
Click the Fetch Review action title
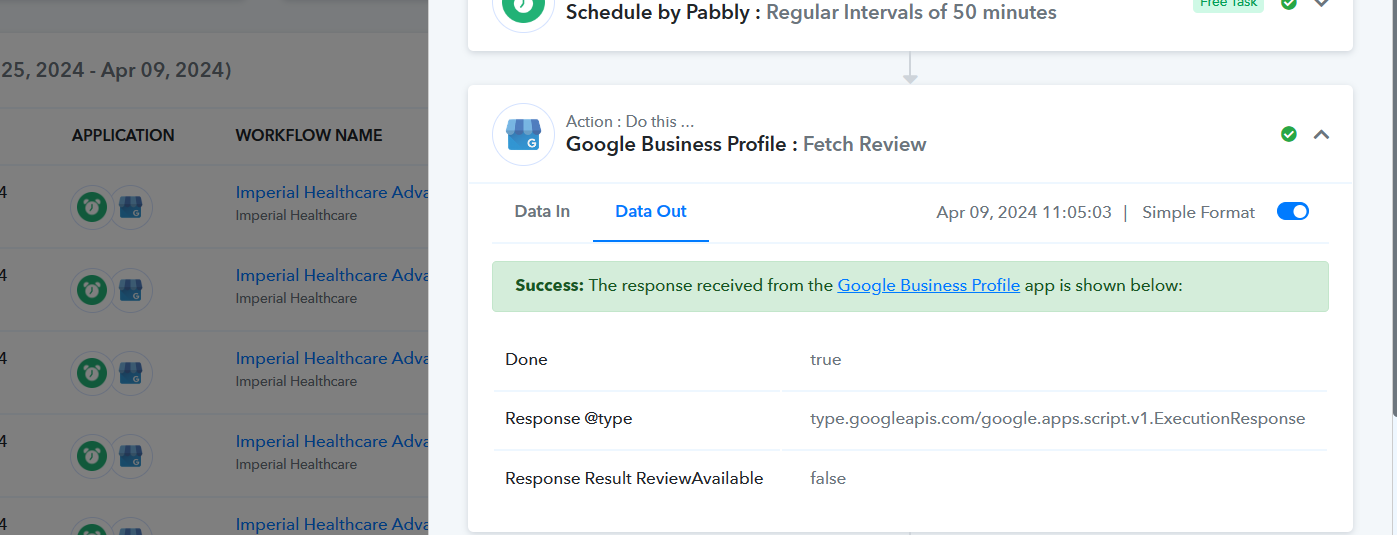click(x=865, y=144)
